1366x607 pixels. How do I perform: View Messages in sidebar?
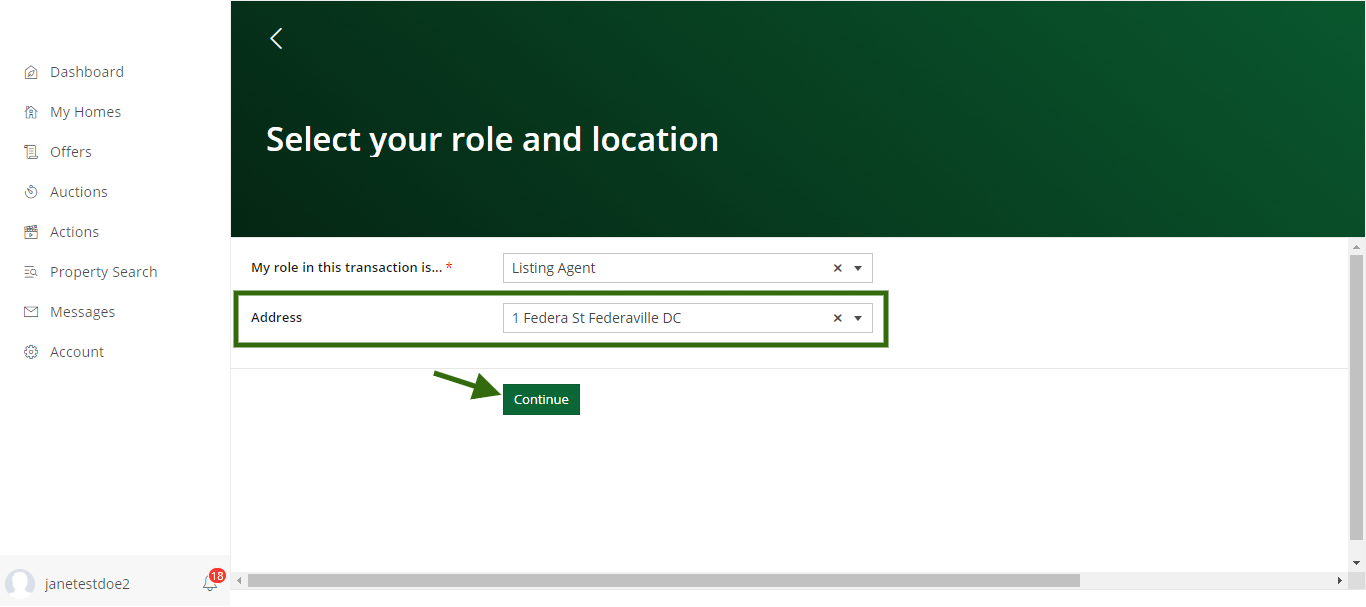[82, 312]
